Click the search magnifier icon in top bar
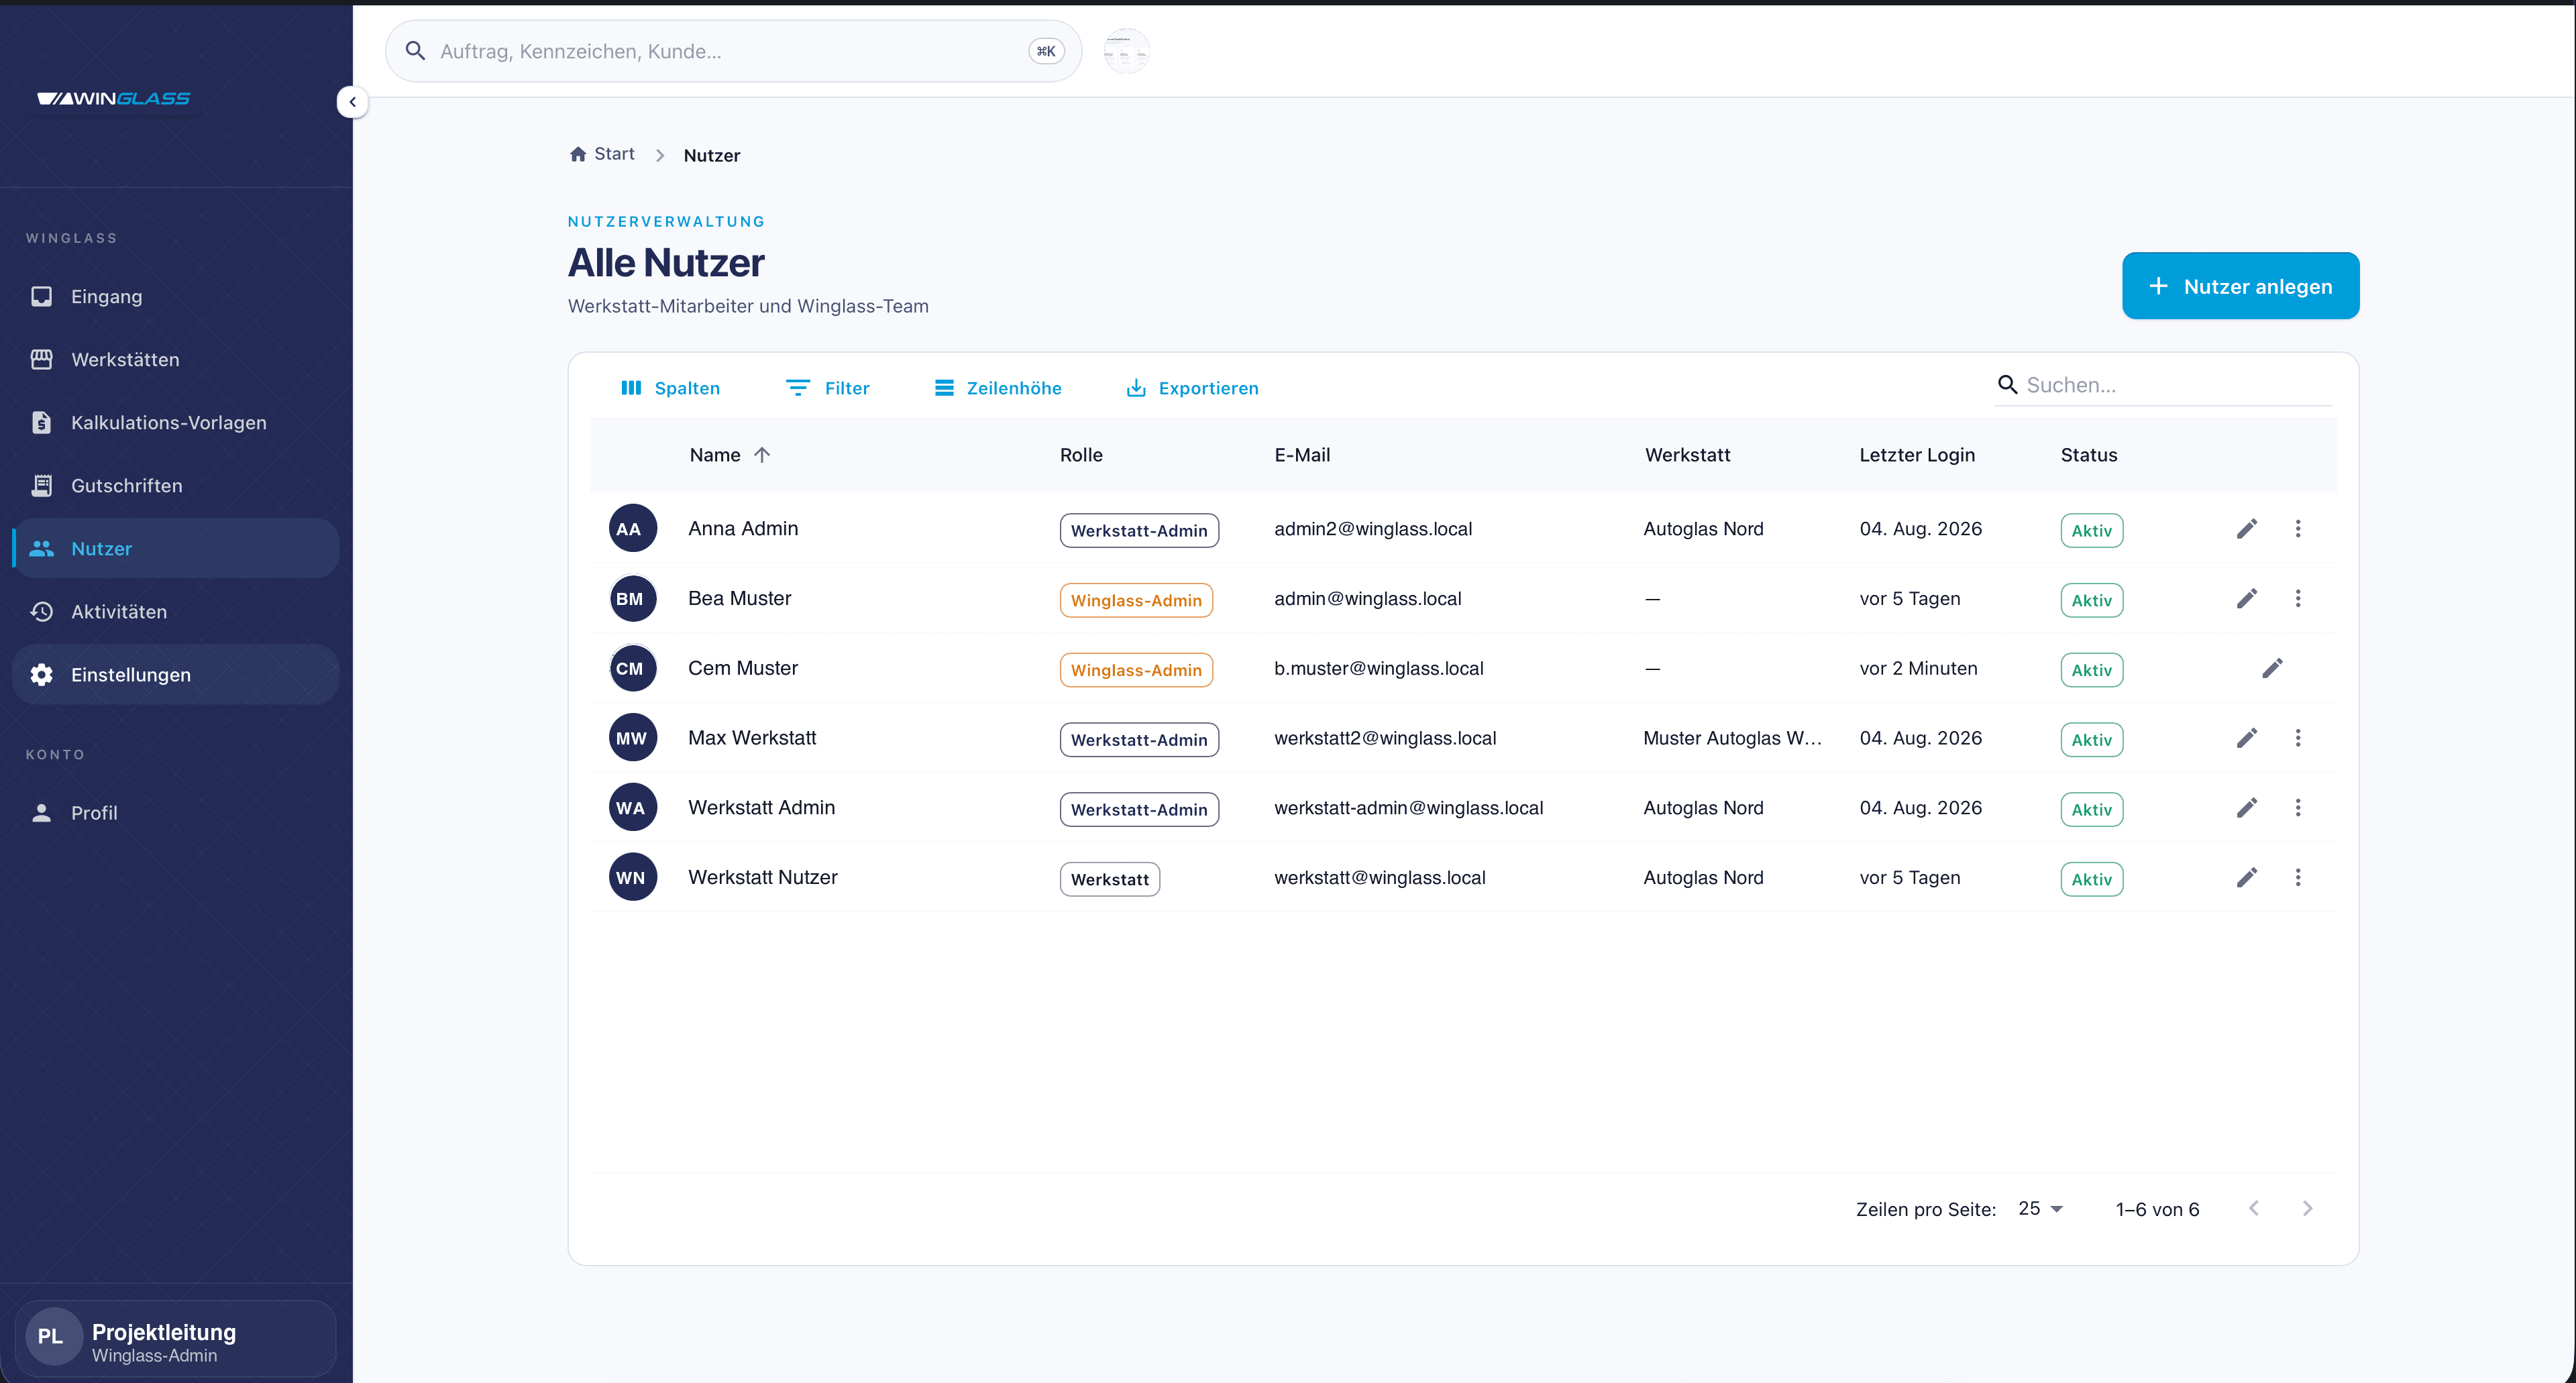Image resolution: width=2576 pixels, height=1383 pixels. coord(415,51)
